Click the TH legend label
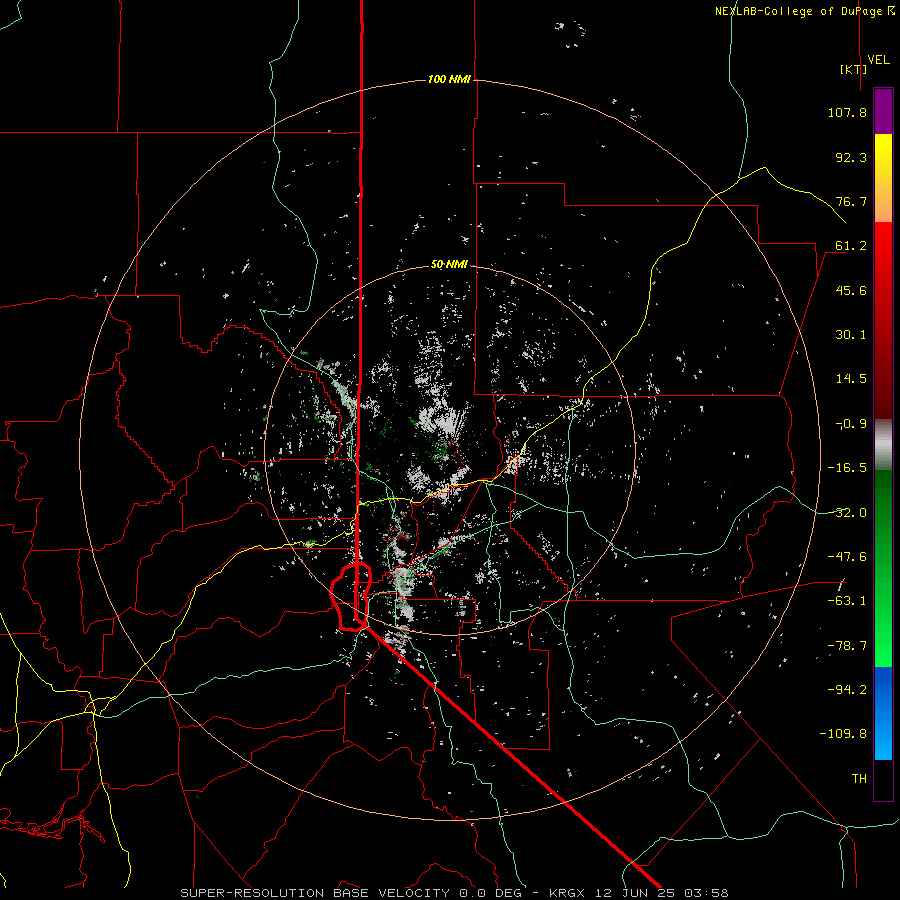This screenshot has width=900, height=900. (859, 779)
